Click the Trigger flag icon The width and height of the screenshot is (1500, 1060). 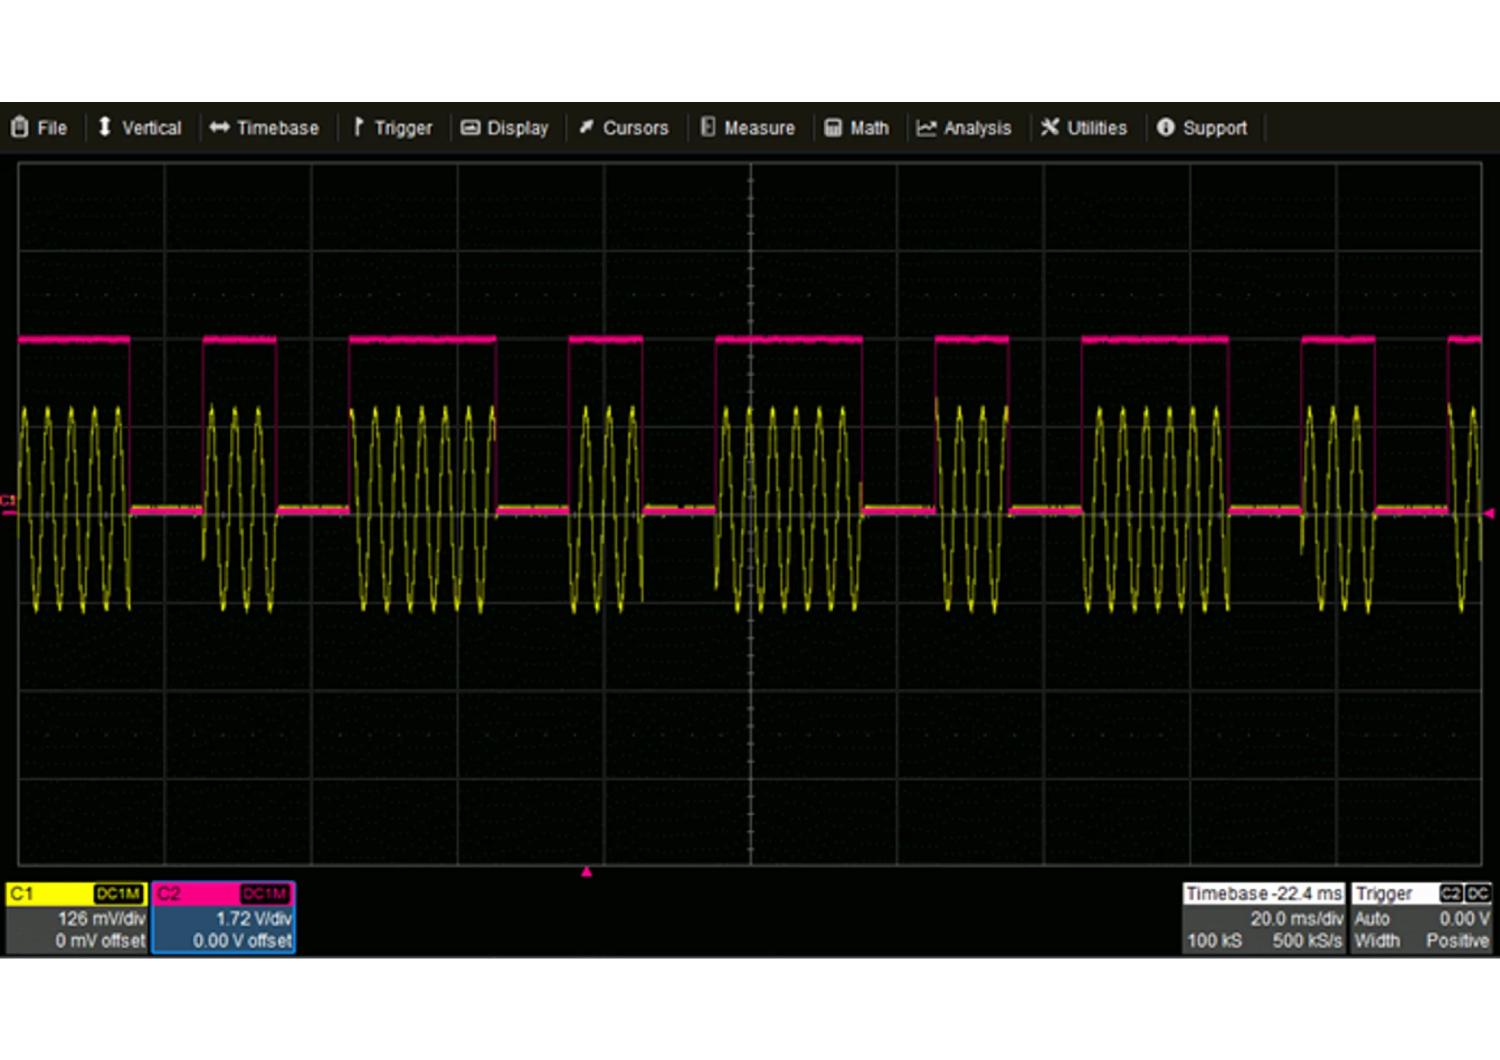pyautogui.click(x=358, y=128)
